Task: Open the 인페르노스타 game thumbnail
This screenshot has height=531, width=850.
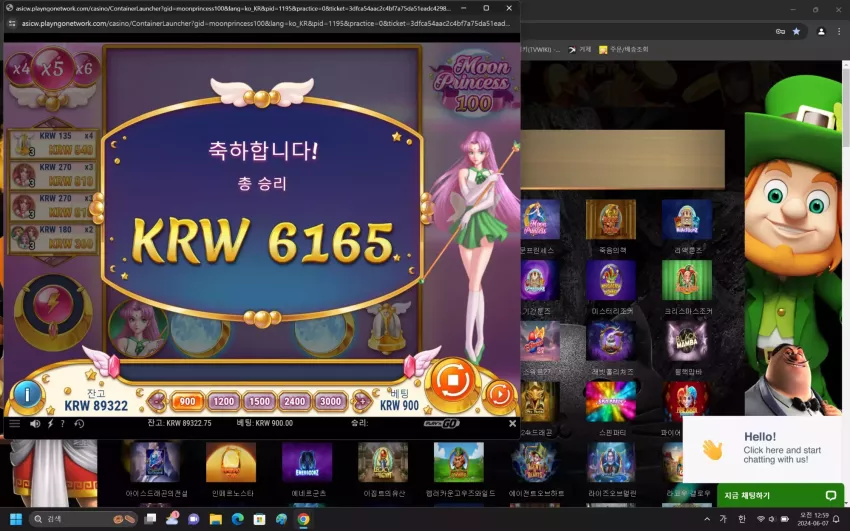Action: point(231,462)
